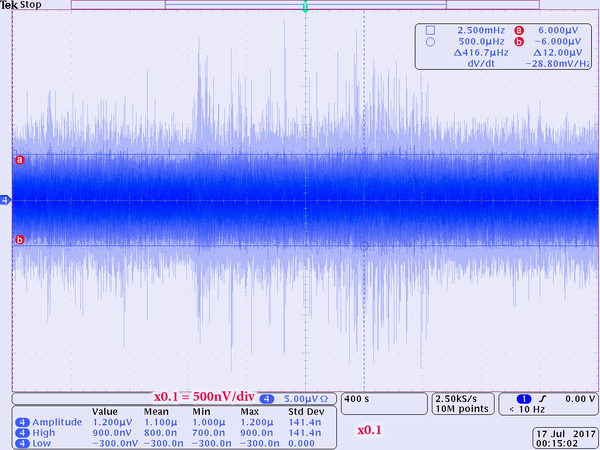Click square cursor symbol in readout
This screenshot has width=600, height=450.
click(x=430, y=30)
